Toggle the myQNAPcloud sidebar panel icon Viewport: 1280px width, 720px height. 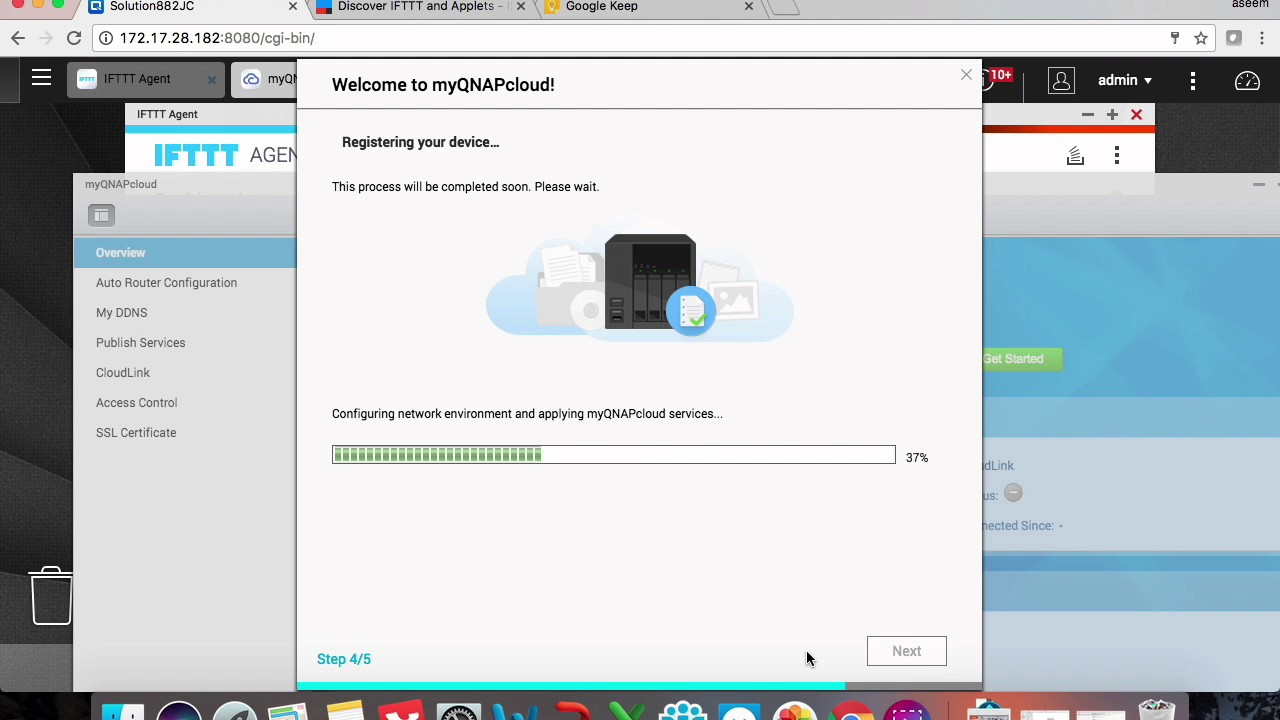coord(101,215)
